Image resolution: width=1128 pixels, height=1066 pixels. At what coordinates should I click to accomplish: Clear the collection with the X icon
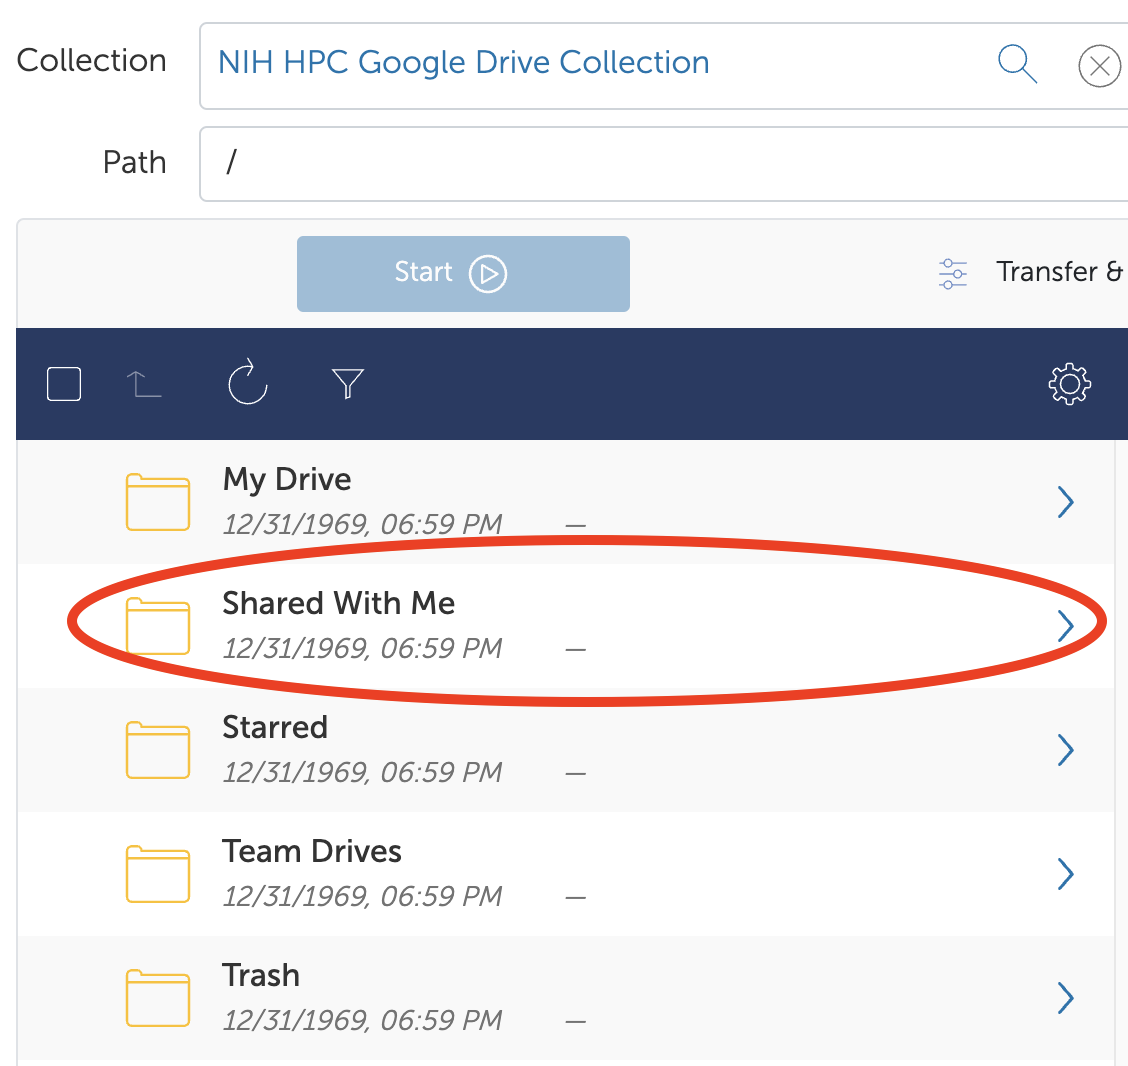(1099, 67)
